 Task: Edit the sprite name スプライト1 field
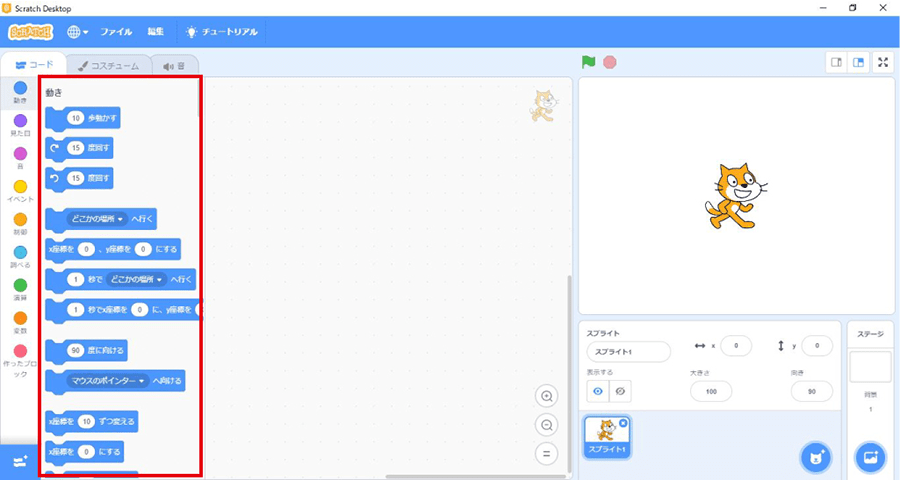[x=629, y=352]
